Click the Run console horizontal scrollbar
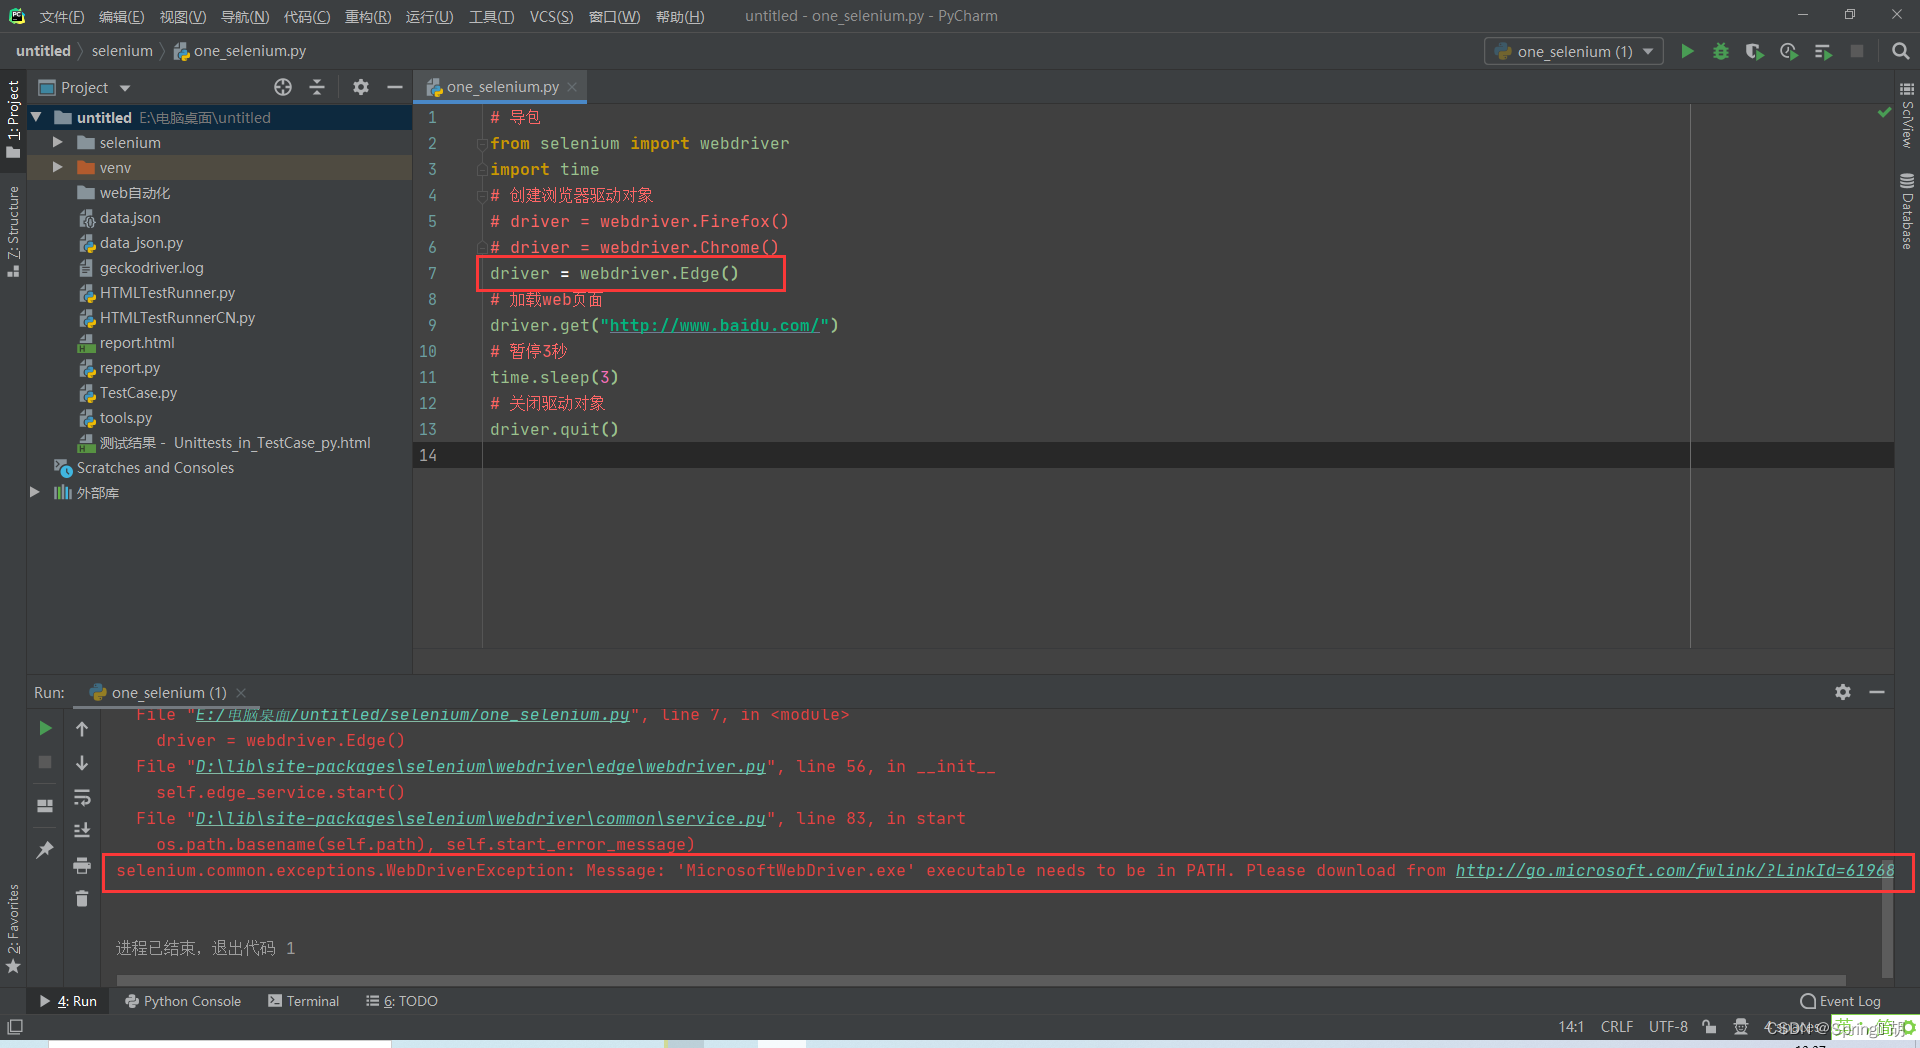The height and width of the screenshot is (1048, 1920). pos(980,980)
